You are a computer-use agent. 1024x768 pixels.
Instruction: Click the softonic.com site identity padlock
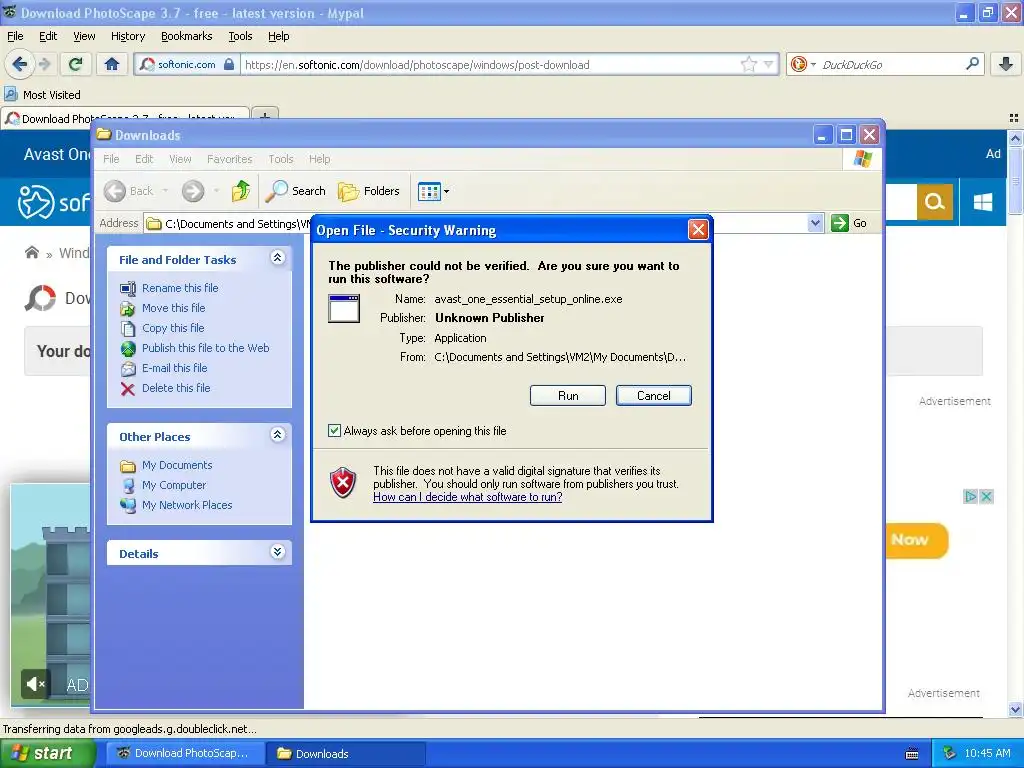click(x=229, y=64)
